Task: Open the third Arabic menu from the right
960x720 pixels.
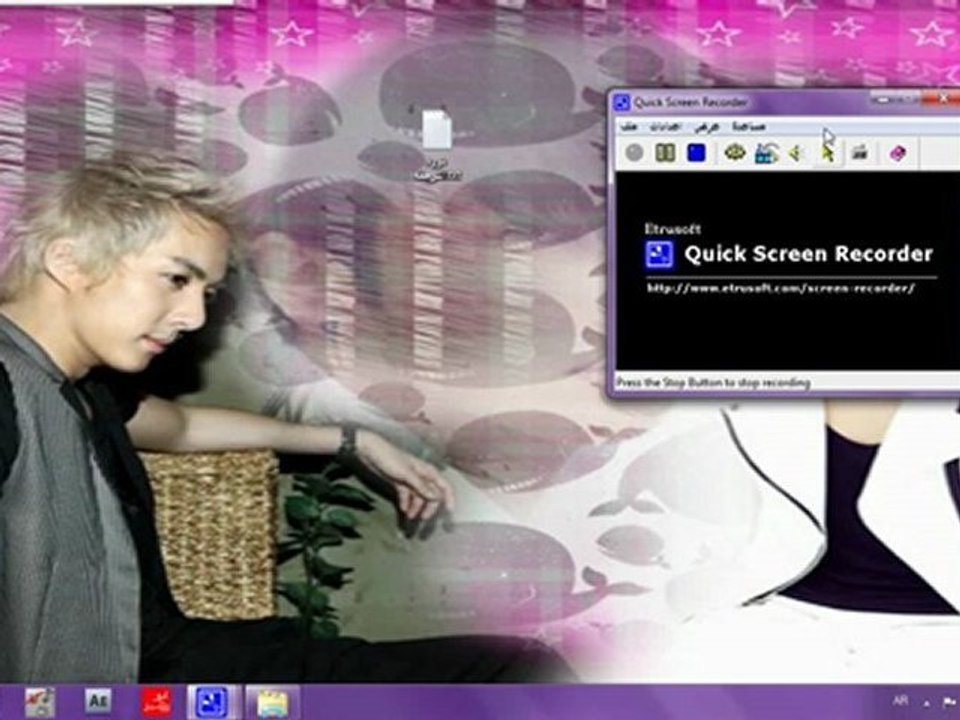Action: coord(665,127)
